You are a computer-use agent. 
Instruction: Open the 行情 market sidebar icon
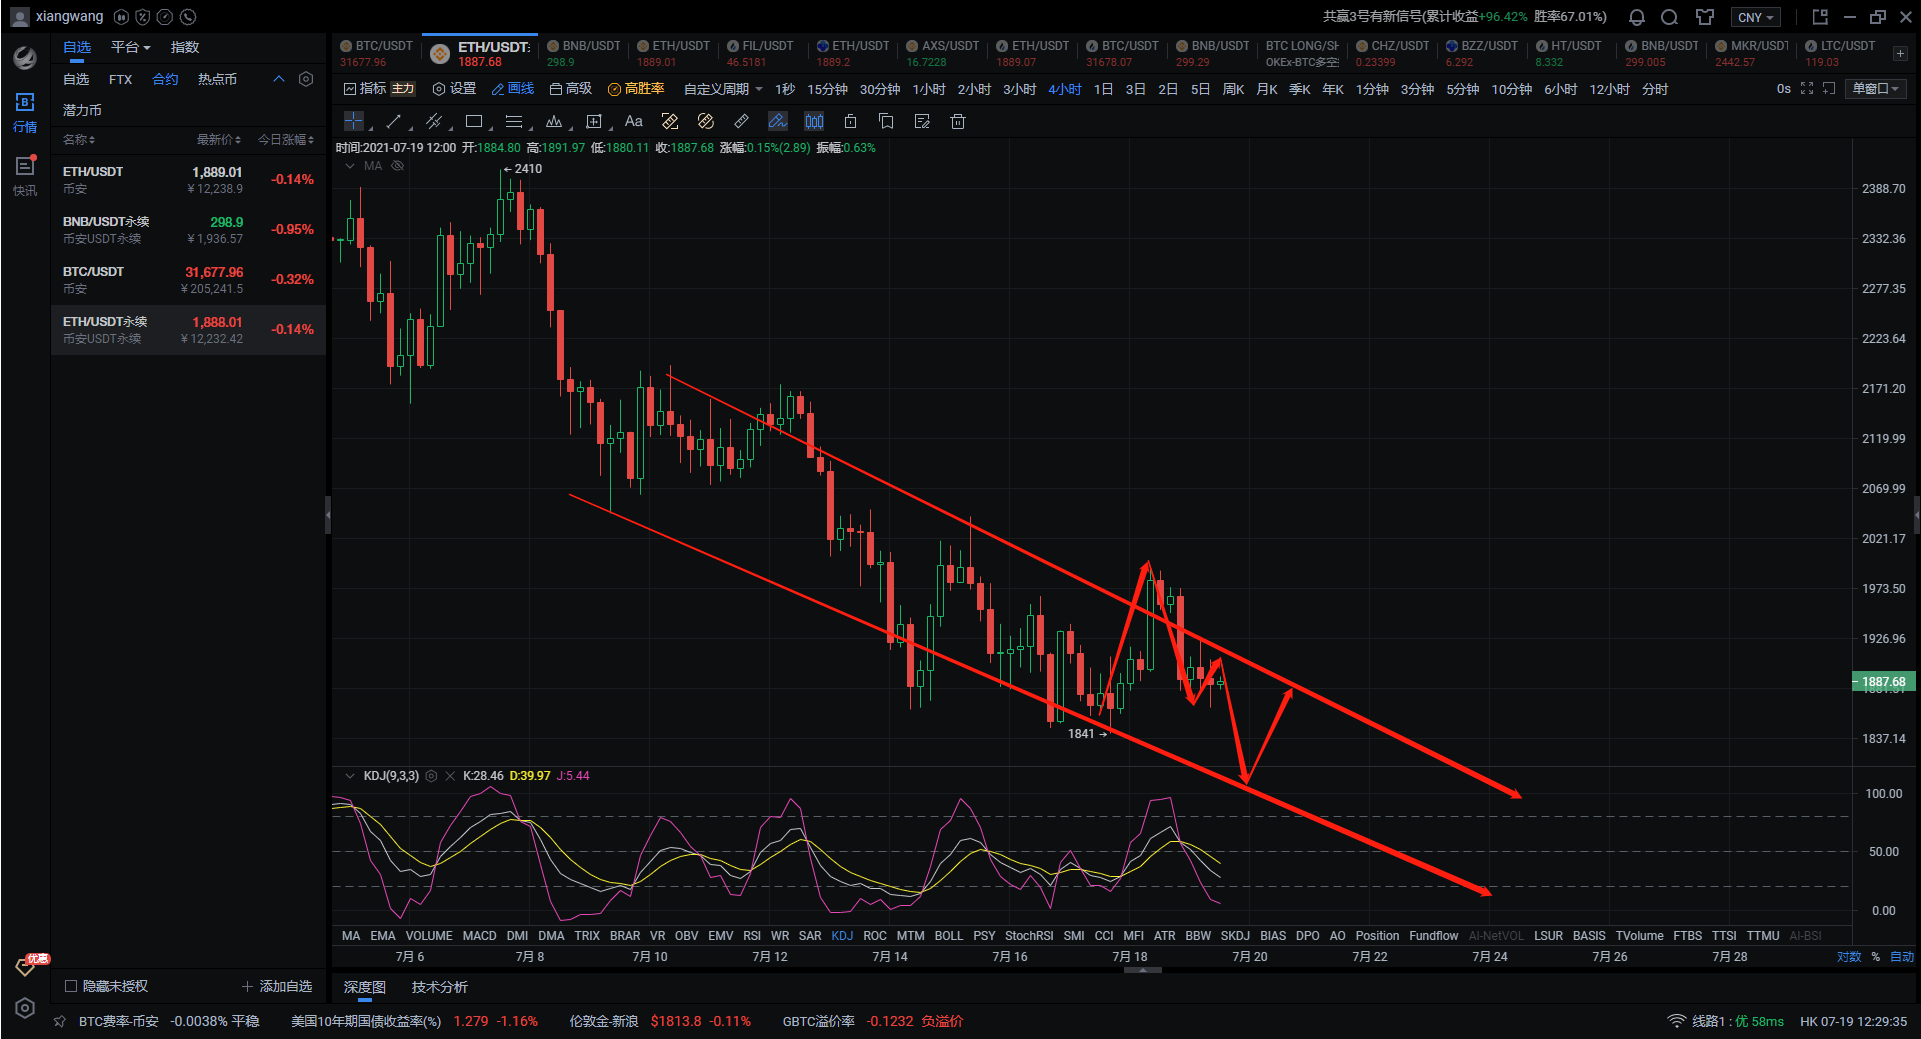pyautogui.click(x=25, y=112)
